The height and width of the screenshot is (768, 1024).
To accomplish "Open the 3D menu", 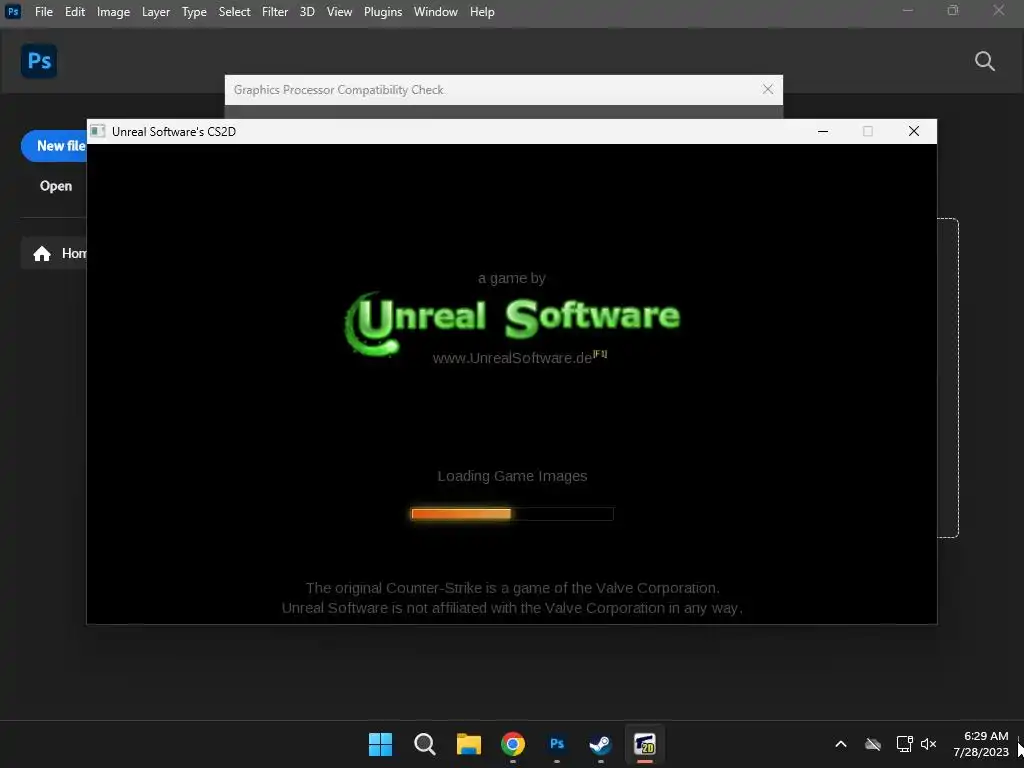I will pos(307,12).
